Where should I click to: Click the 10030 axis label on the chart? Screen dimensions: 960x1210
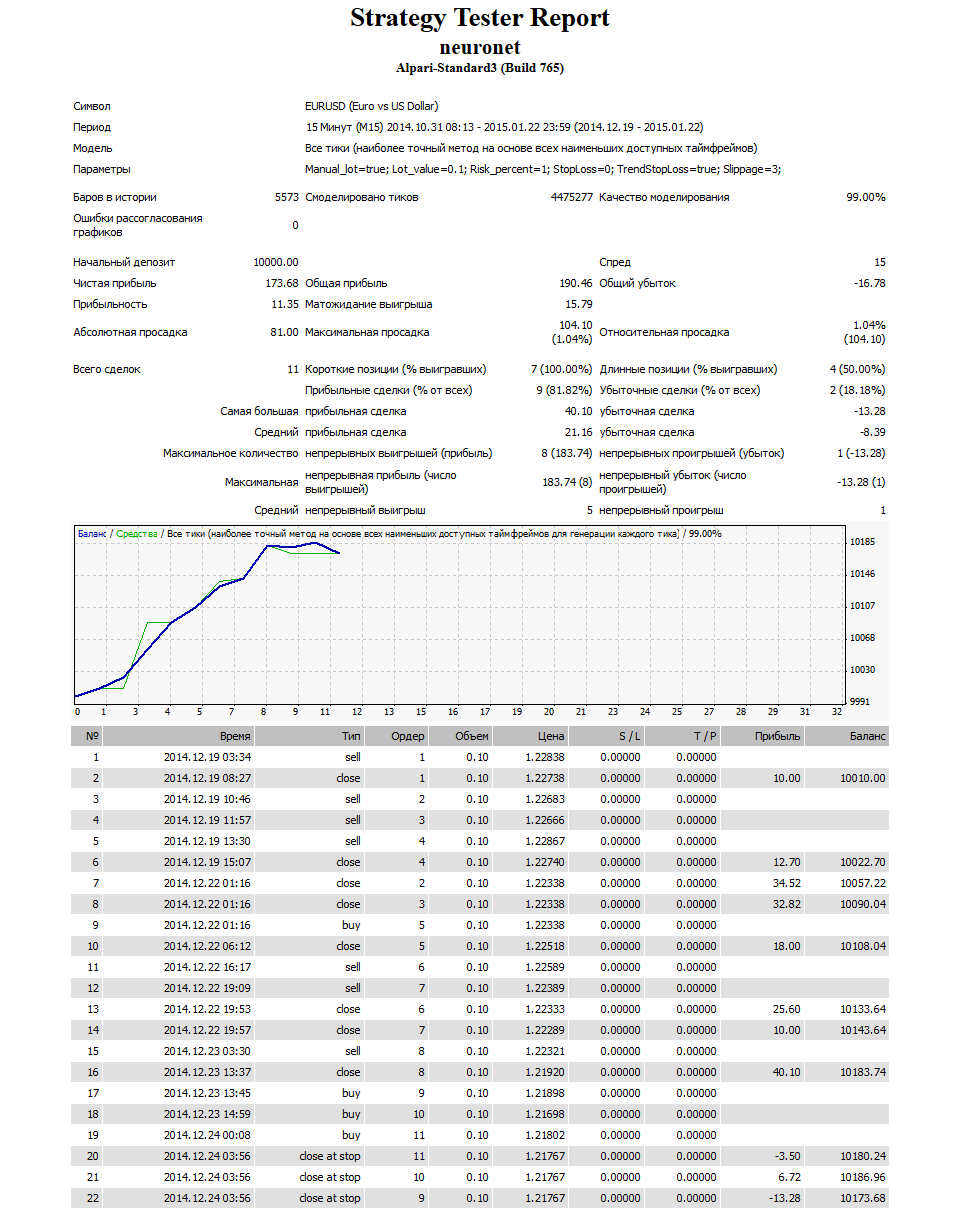pos(862,669)
